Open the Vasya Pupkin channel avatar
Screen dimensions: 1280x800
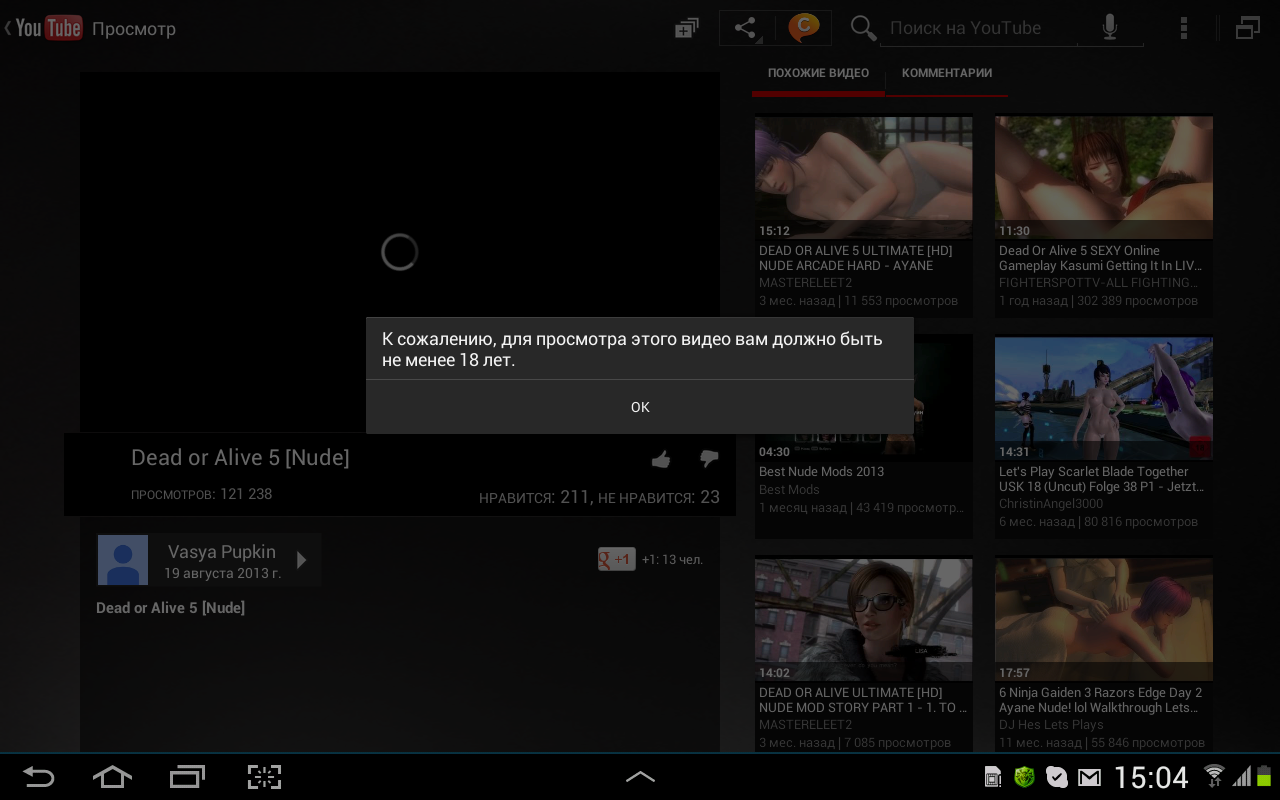[x=123, y=560]
